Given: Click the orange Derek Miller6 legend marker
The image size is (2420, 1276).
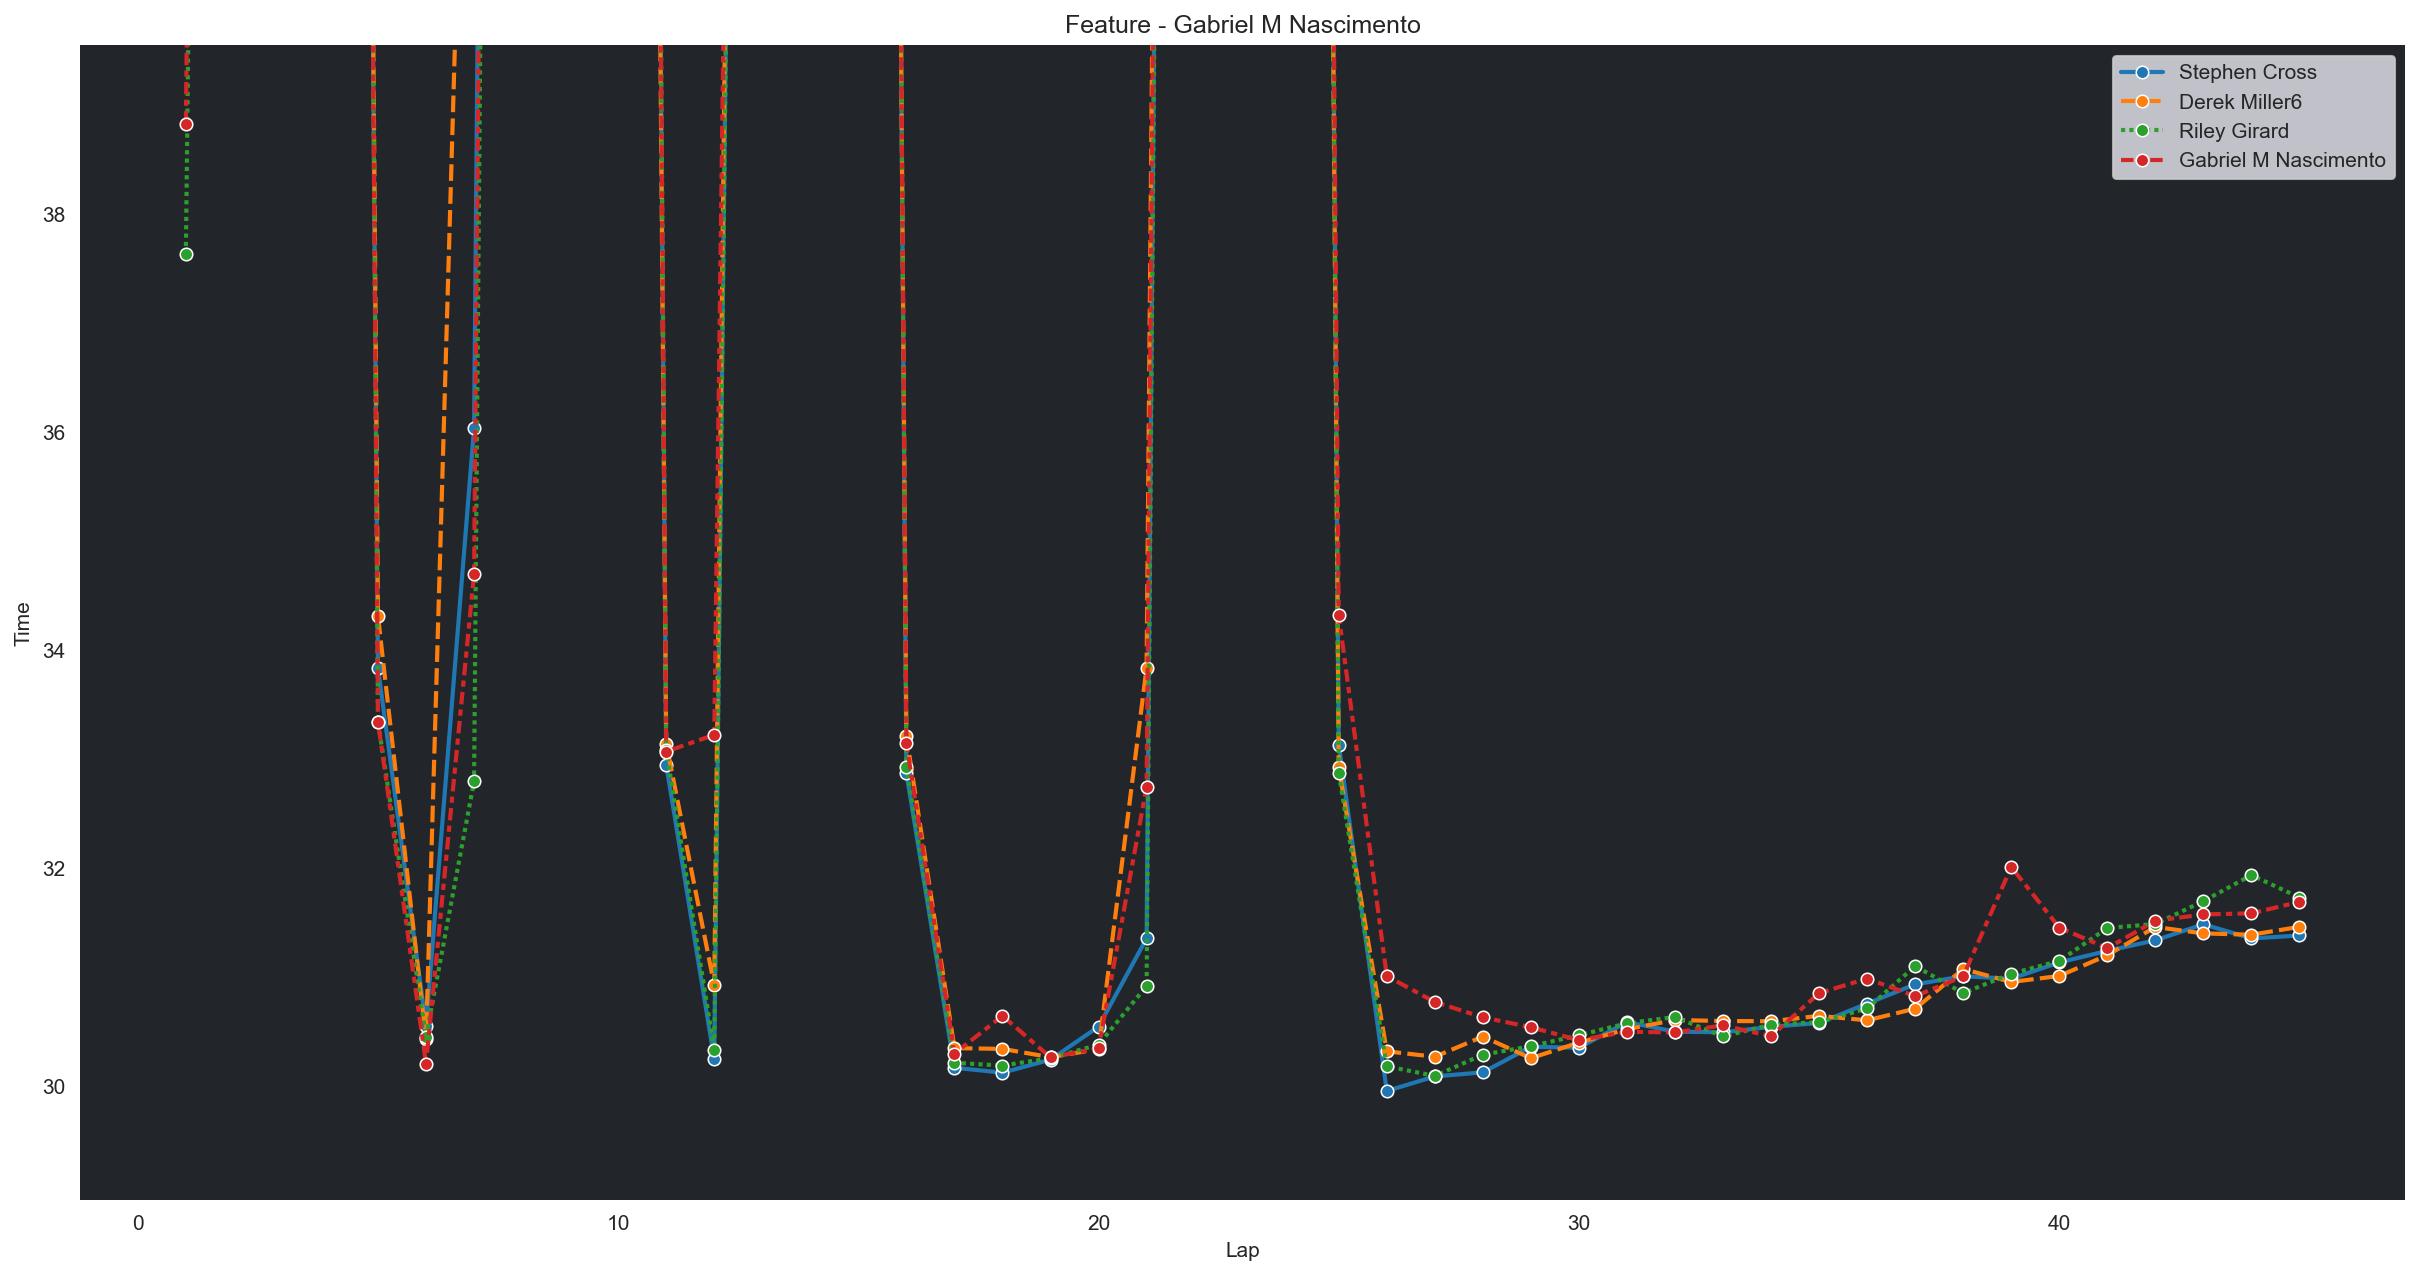Looking at the screenshot, I should click(x=2142, y=102).
